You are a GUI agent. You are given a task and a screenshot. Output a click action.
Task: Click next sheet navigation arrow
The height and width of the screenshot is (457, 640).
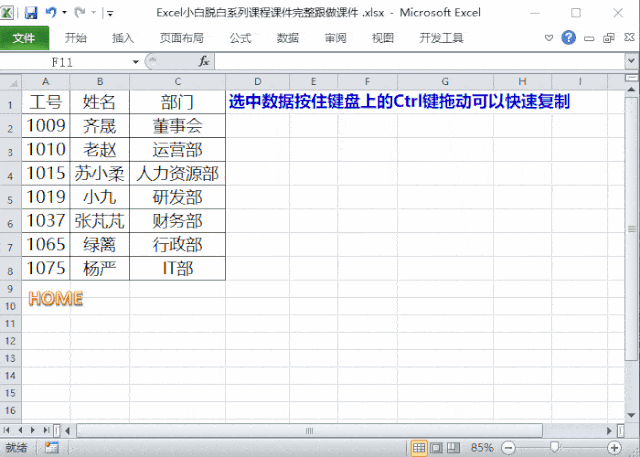(x=33, y=430)
